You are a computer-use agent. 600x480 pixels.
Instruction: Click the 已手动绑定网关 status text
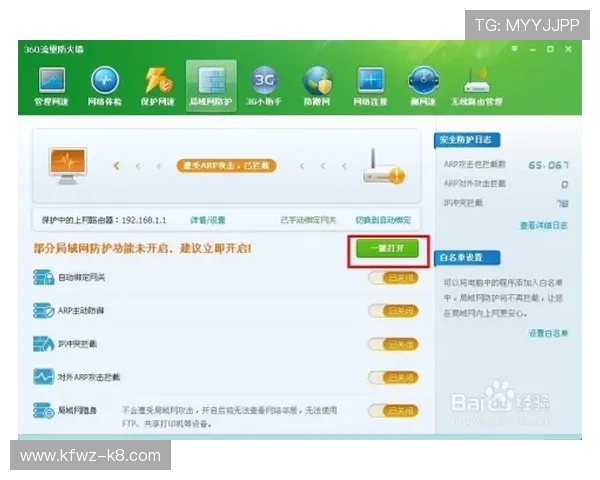308,220
